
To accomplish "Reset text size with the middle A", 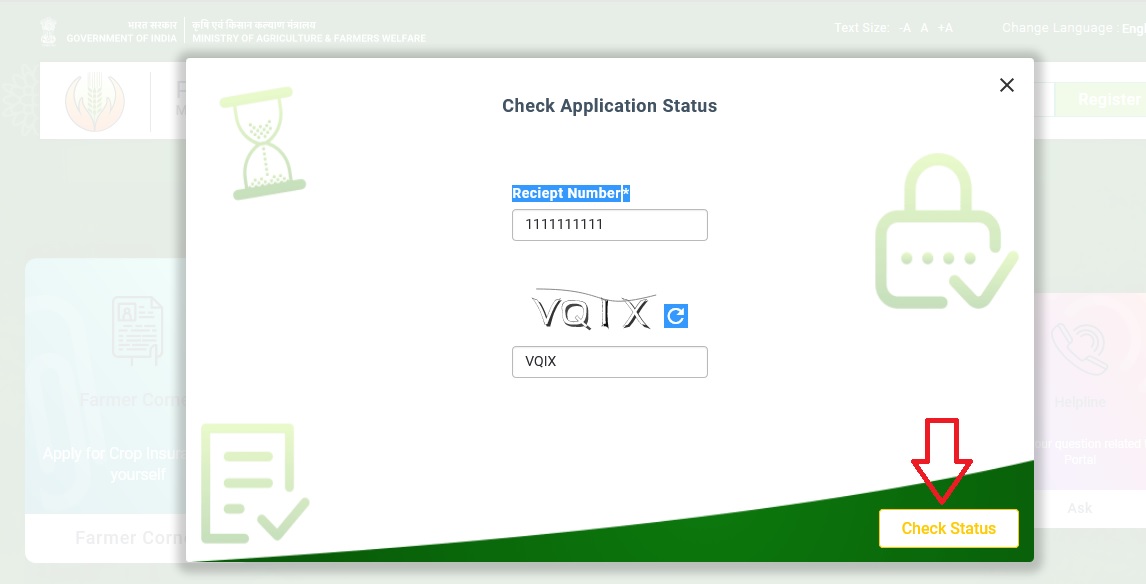I will (925, 28).
